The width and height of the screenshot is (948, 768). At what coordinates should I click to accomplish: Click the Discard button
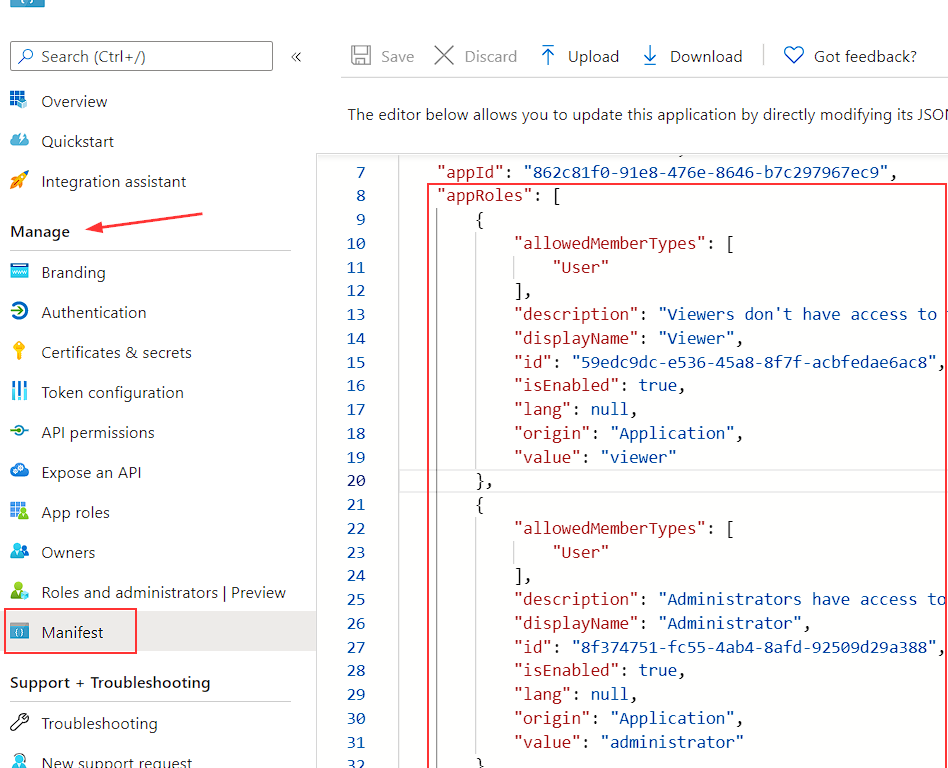pyautogui.click(x=476, y=56)
